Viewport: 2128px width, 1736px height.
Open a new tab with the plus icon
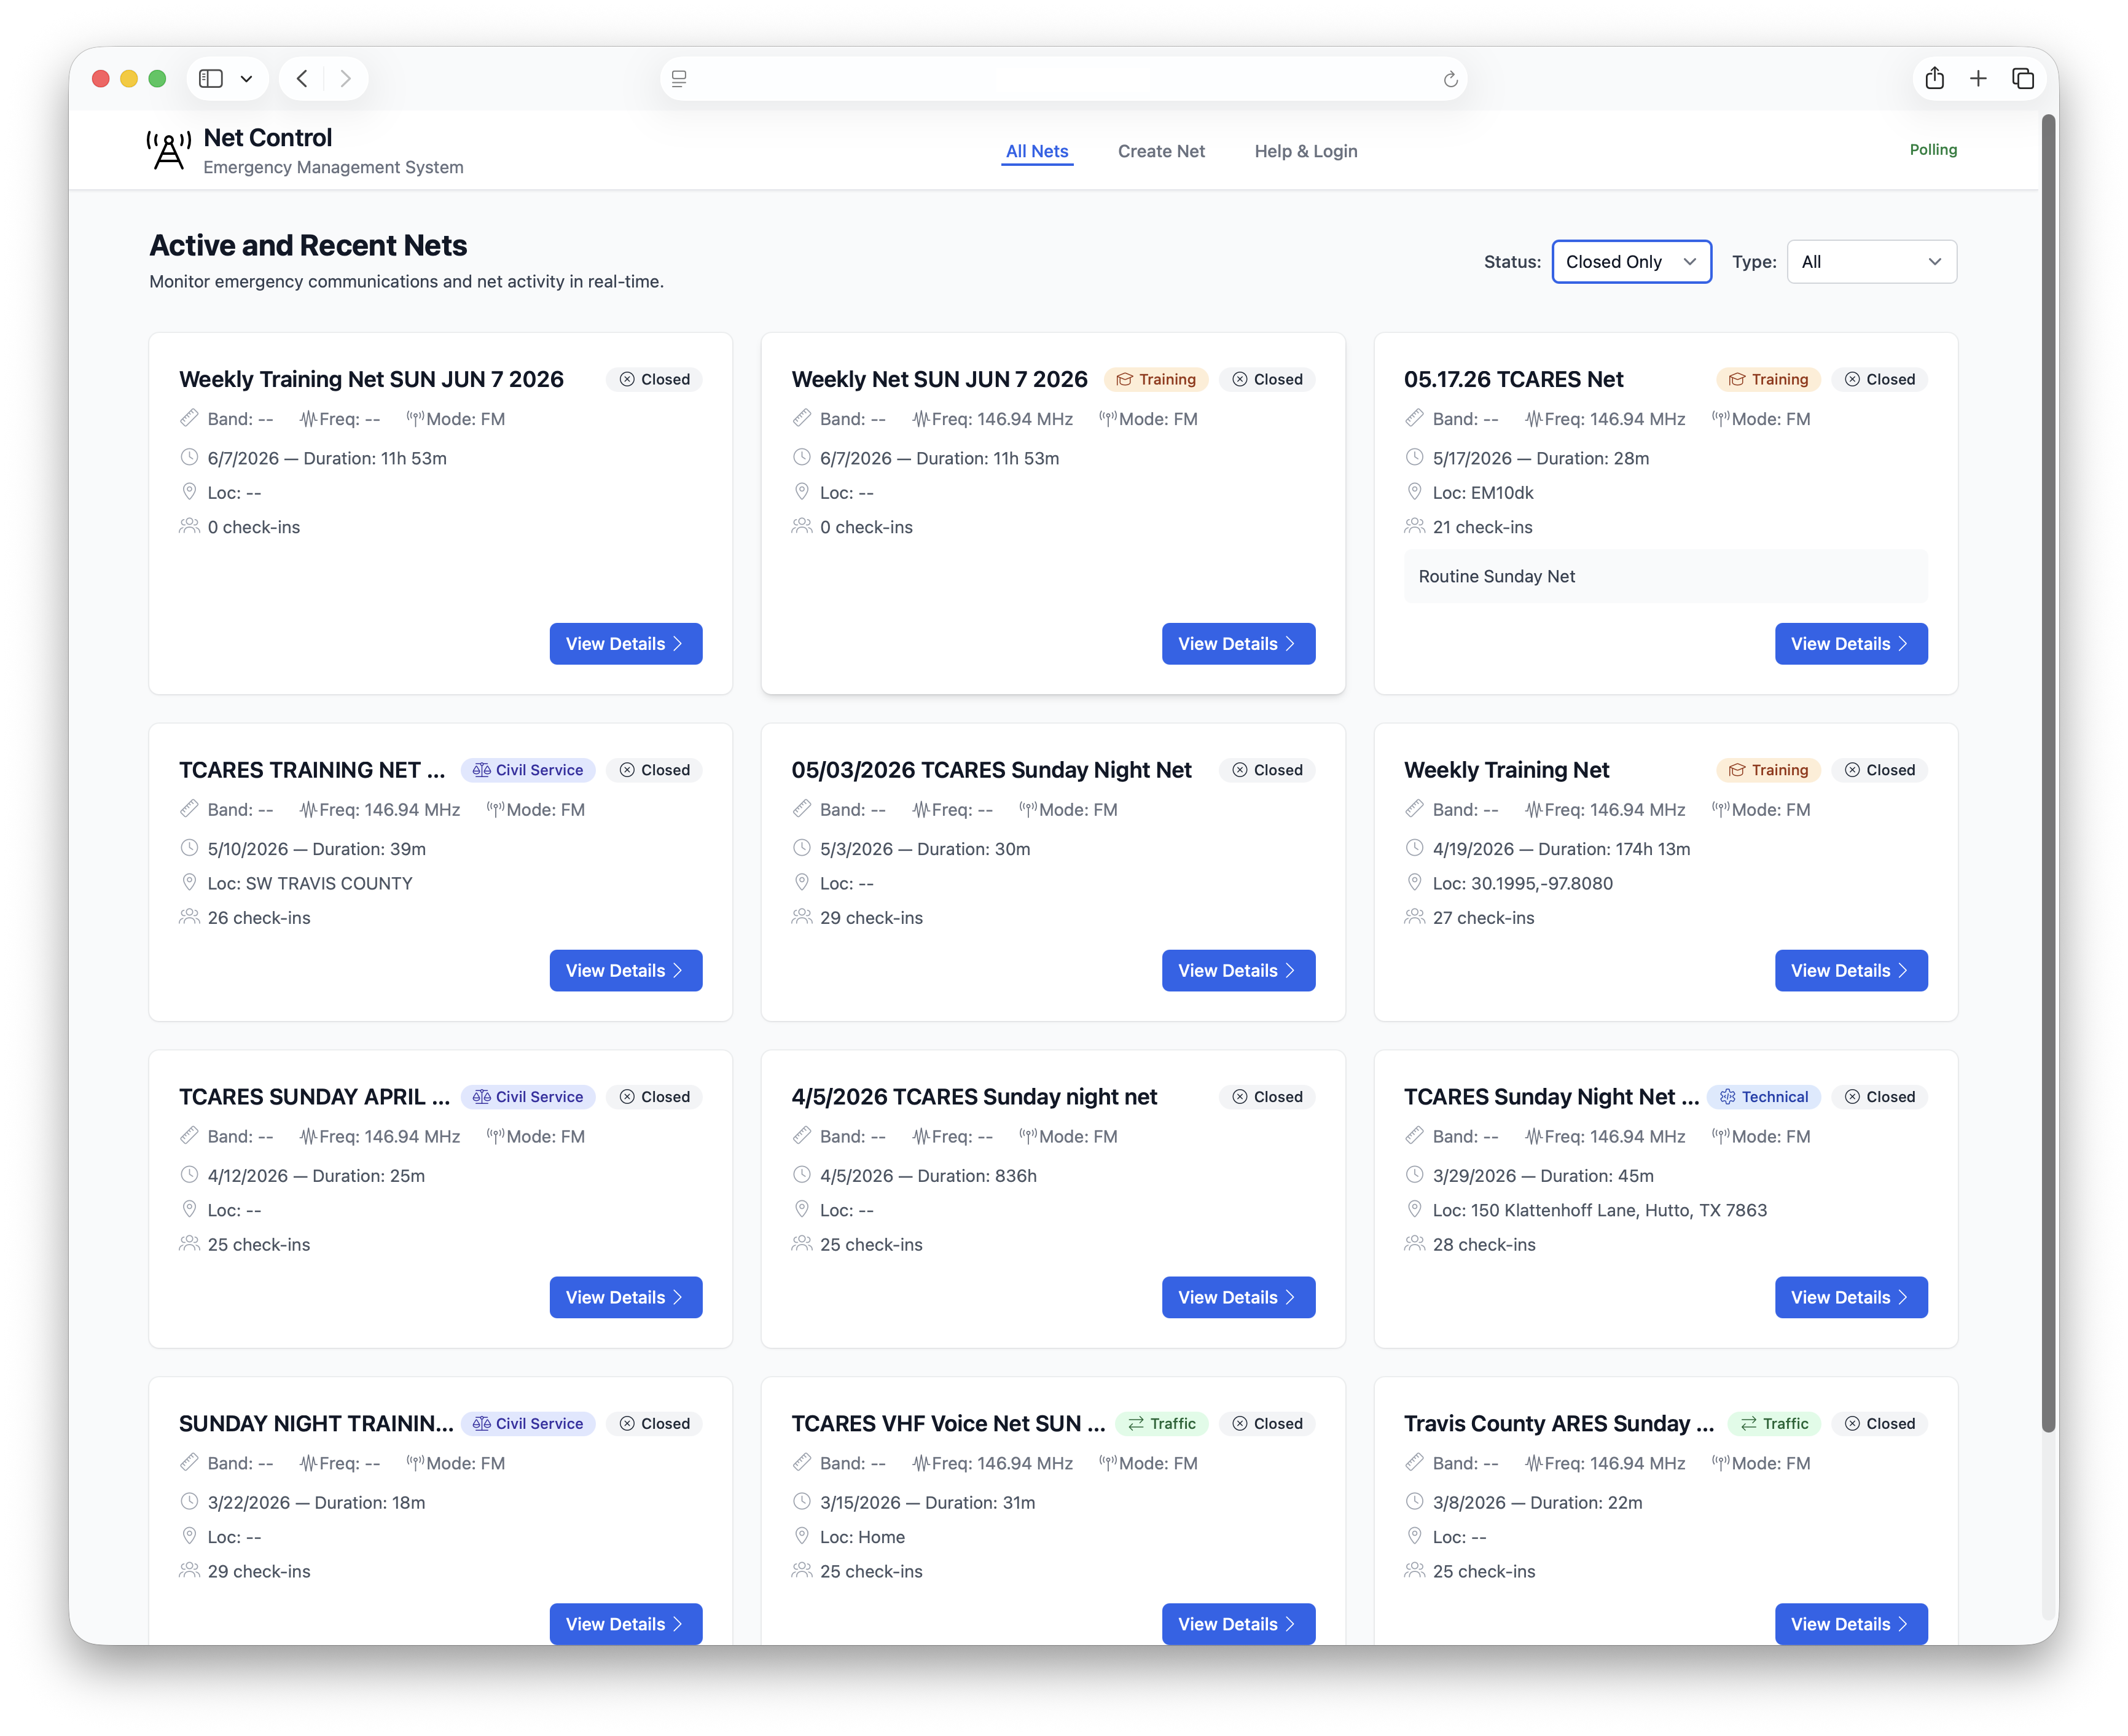(1978, 78)
